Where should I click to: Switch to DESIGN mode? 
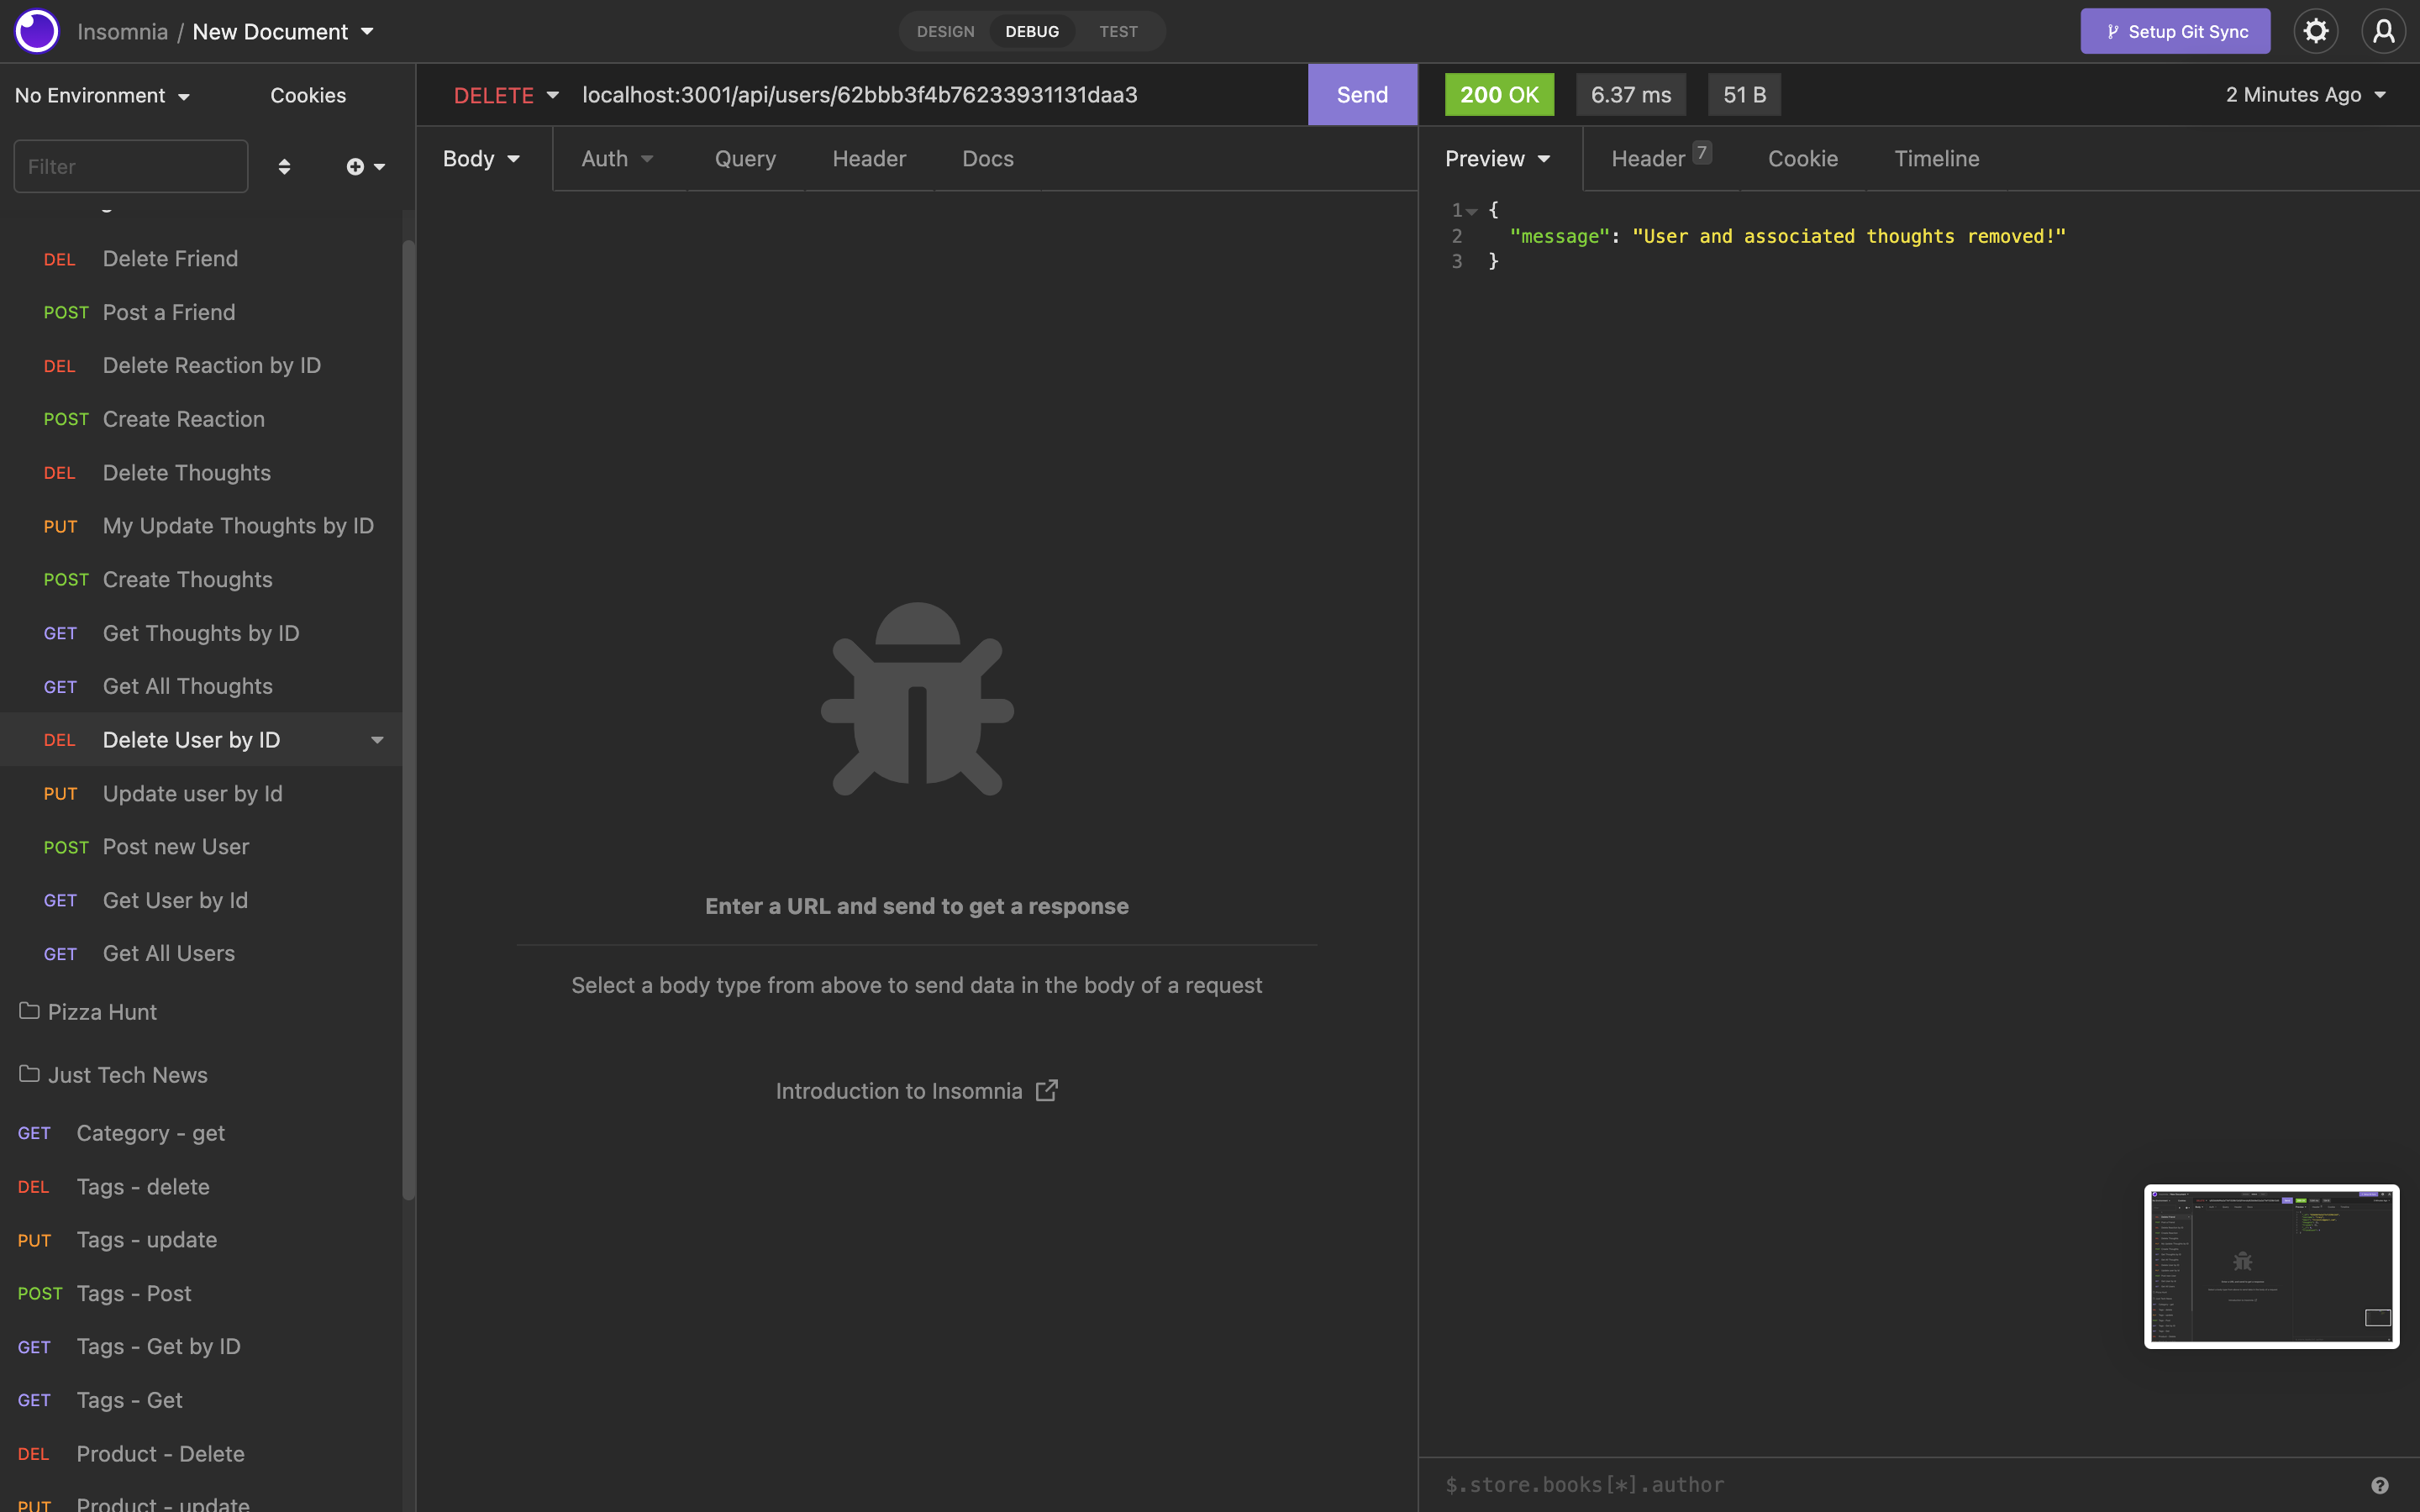click(944, 31)
